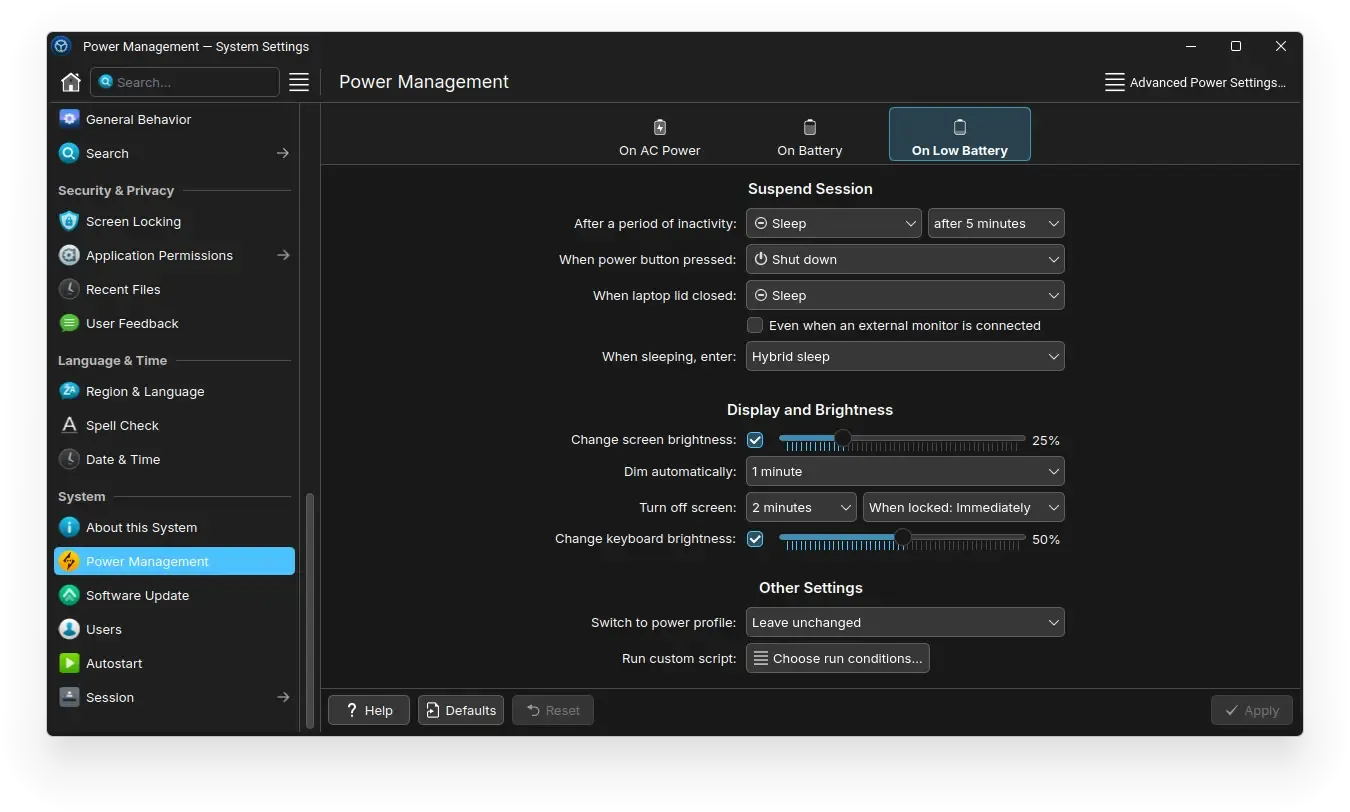Open Screen Locking settings page
The image size is (1350, 812).
pos(174,221)
